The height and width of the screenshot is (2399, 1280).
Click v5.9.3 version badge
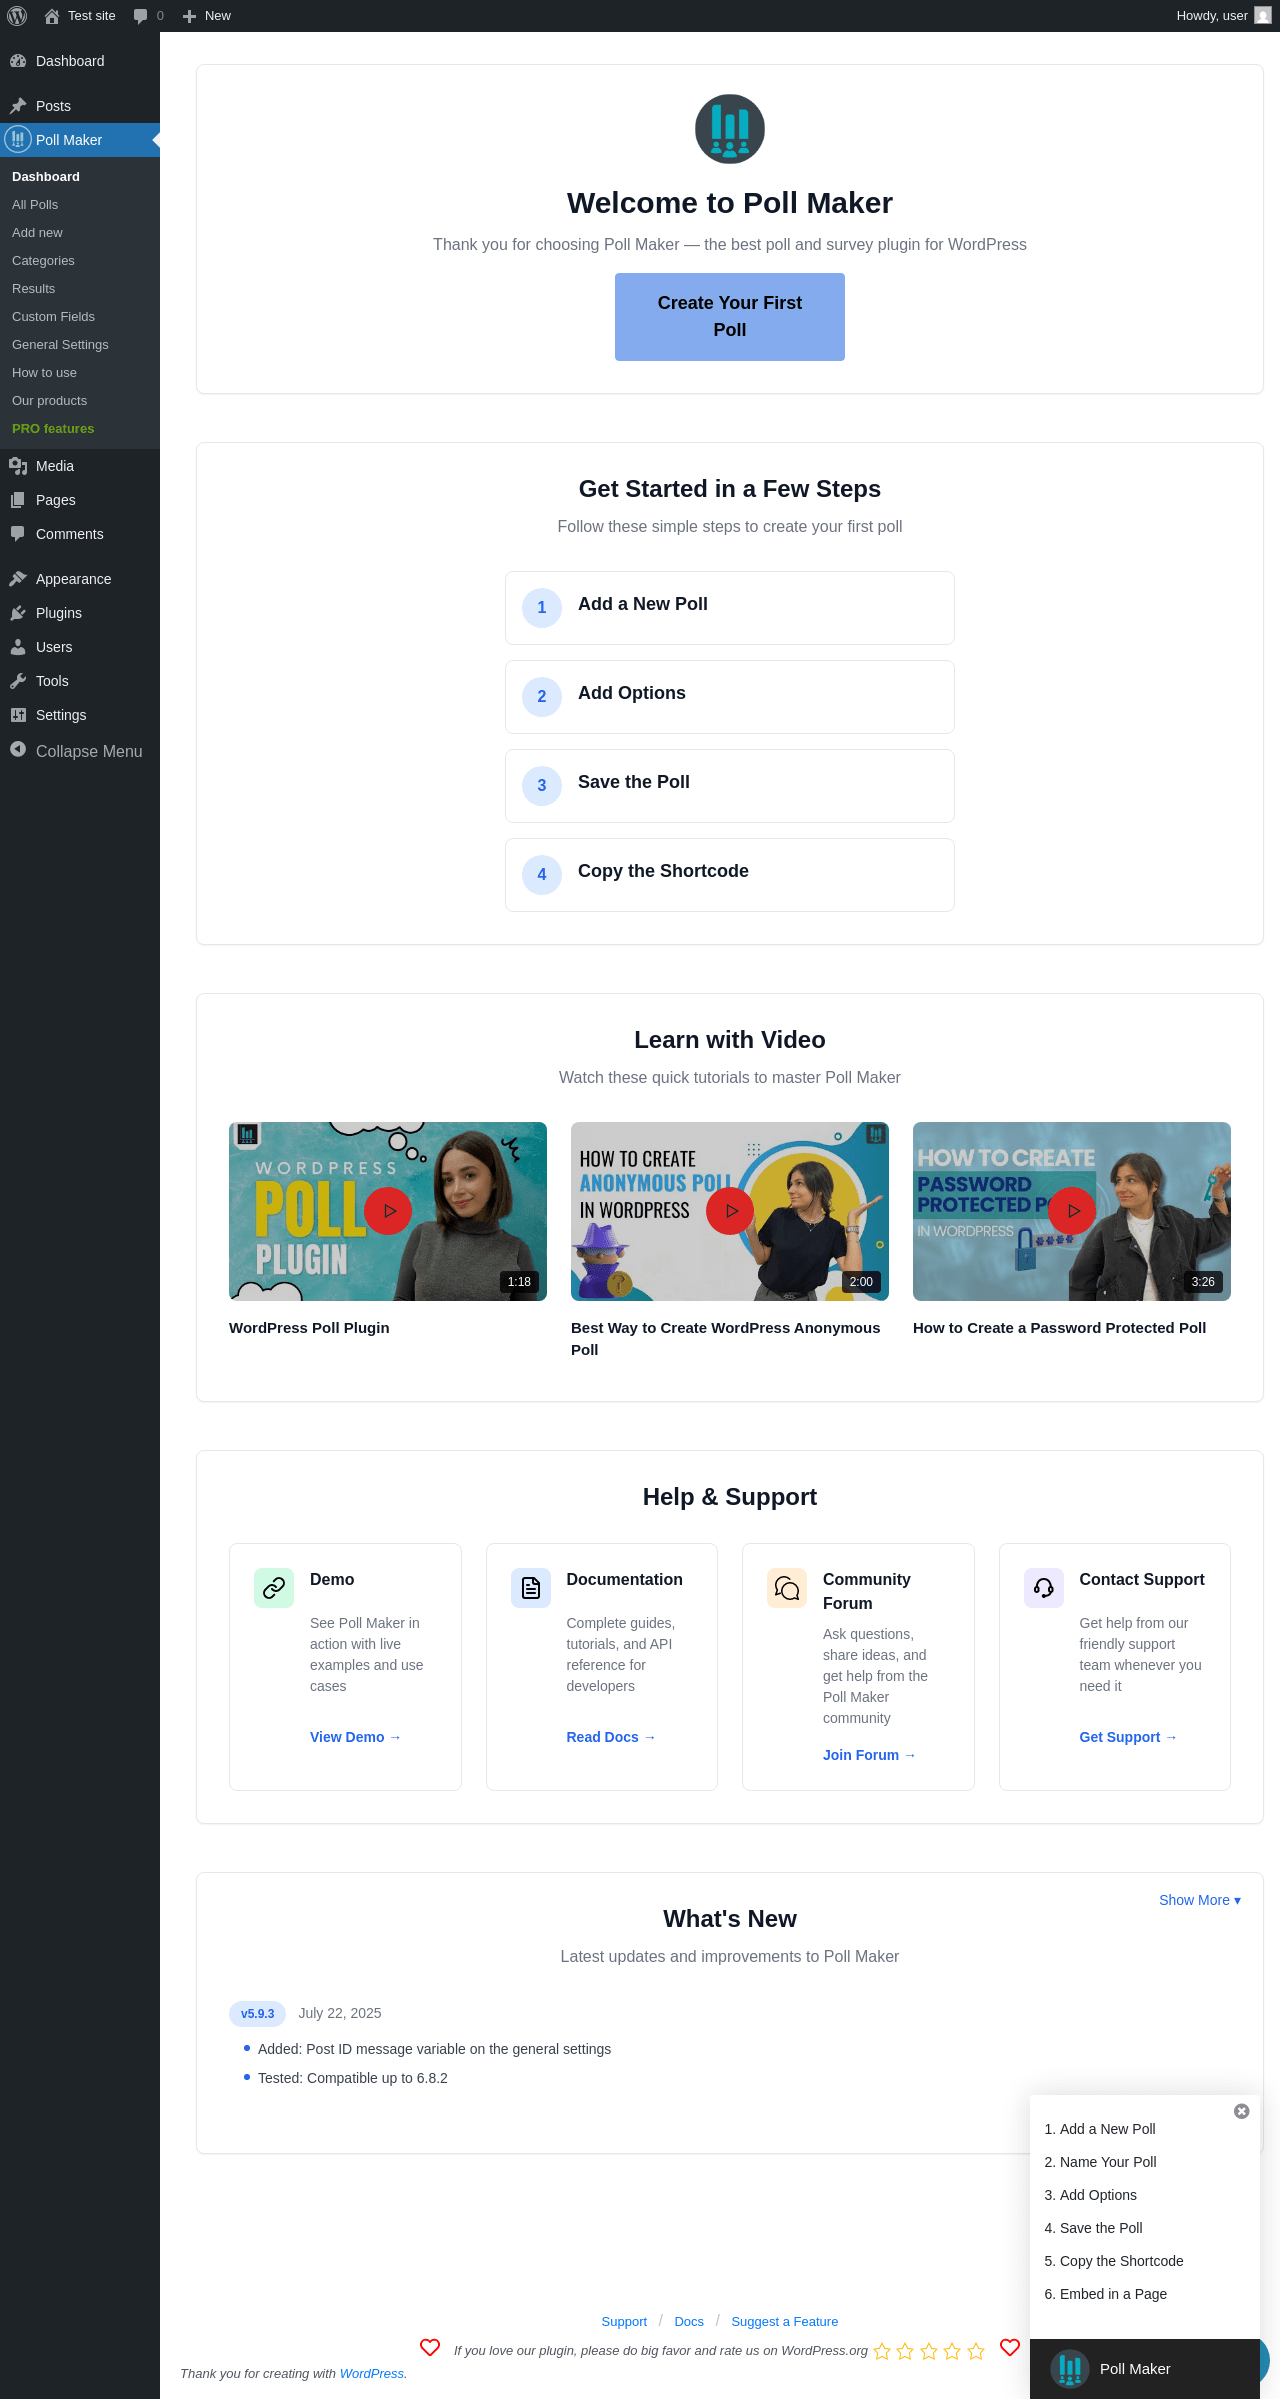point(257,2014)
